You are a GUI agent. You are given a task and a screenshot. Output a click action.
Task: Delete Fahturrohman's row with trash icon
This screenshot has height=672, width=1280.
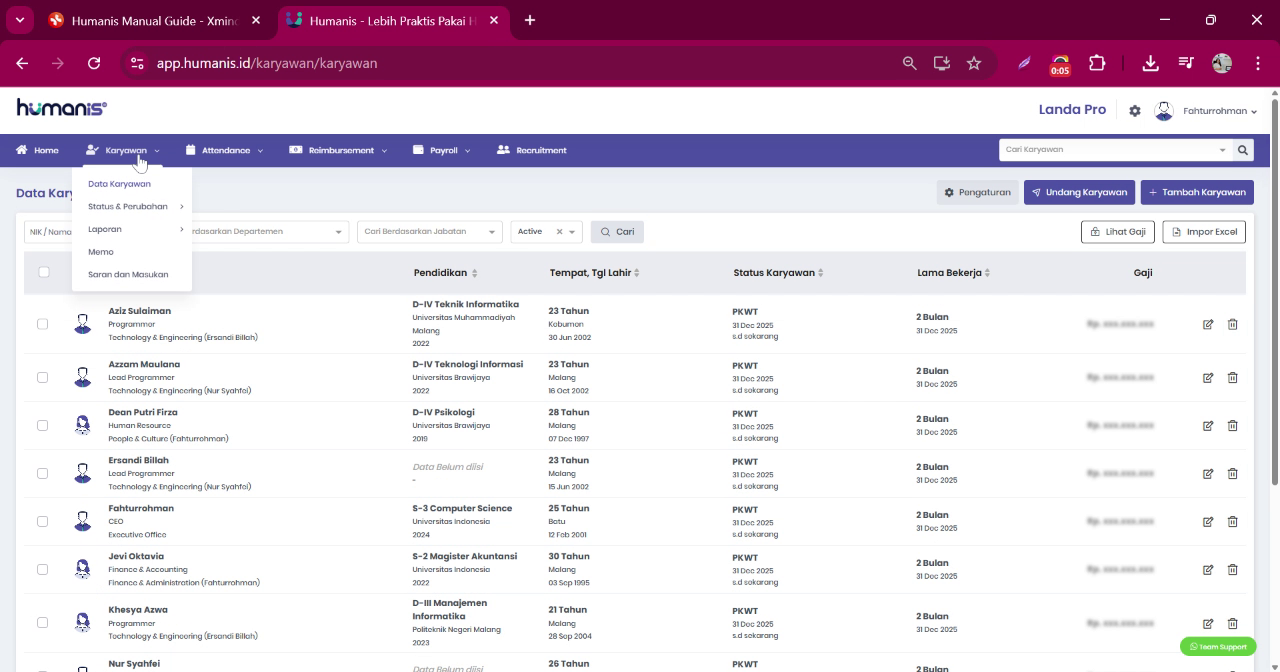pyautogui.click(x=1232, y=521)
